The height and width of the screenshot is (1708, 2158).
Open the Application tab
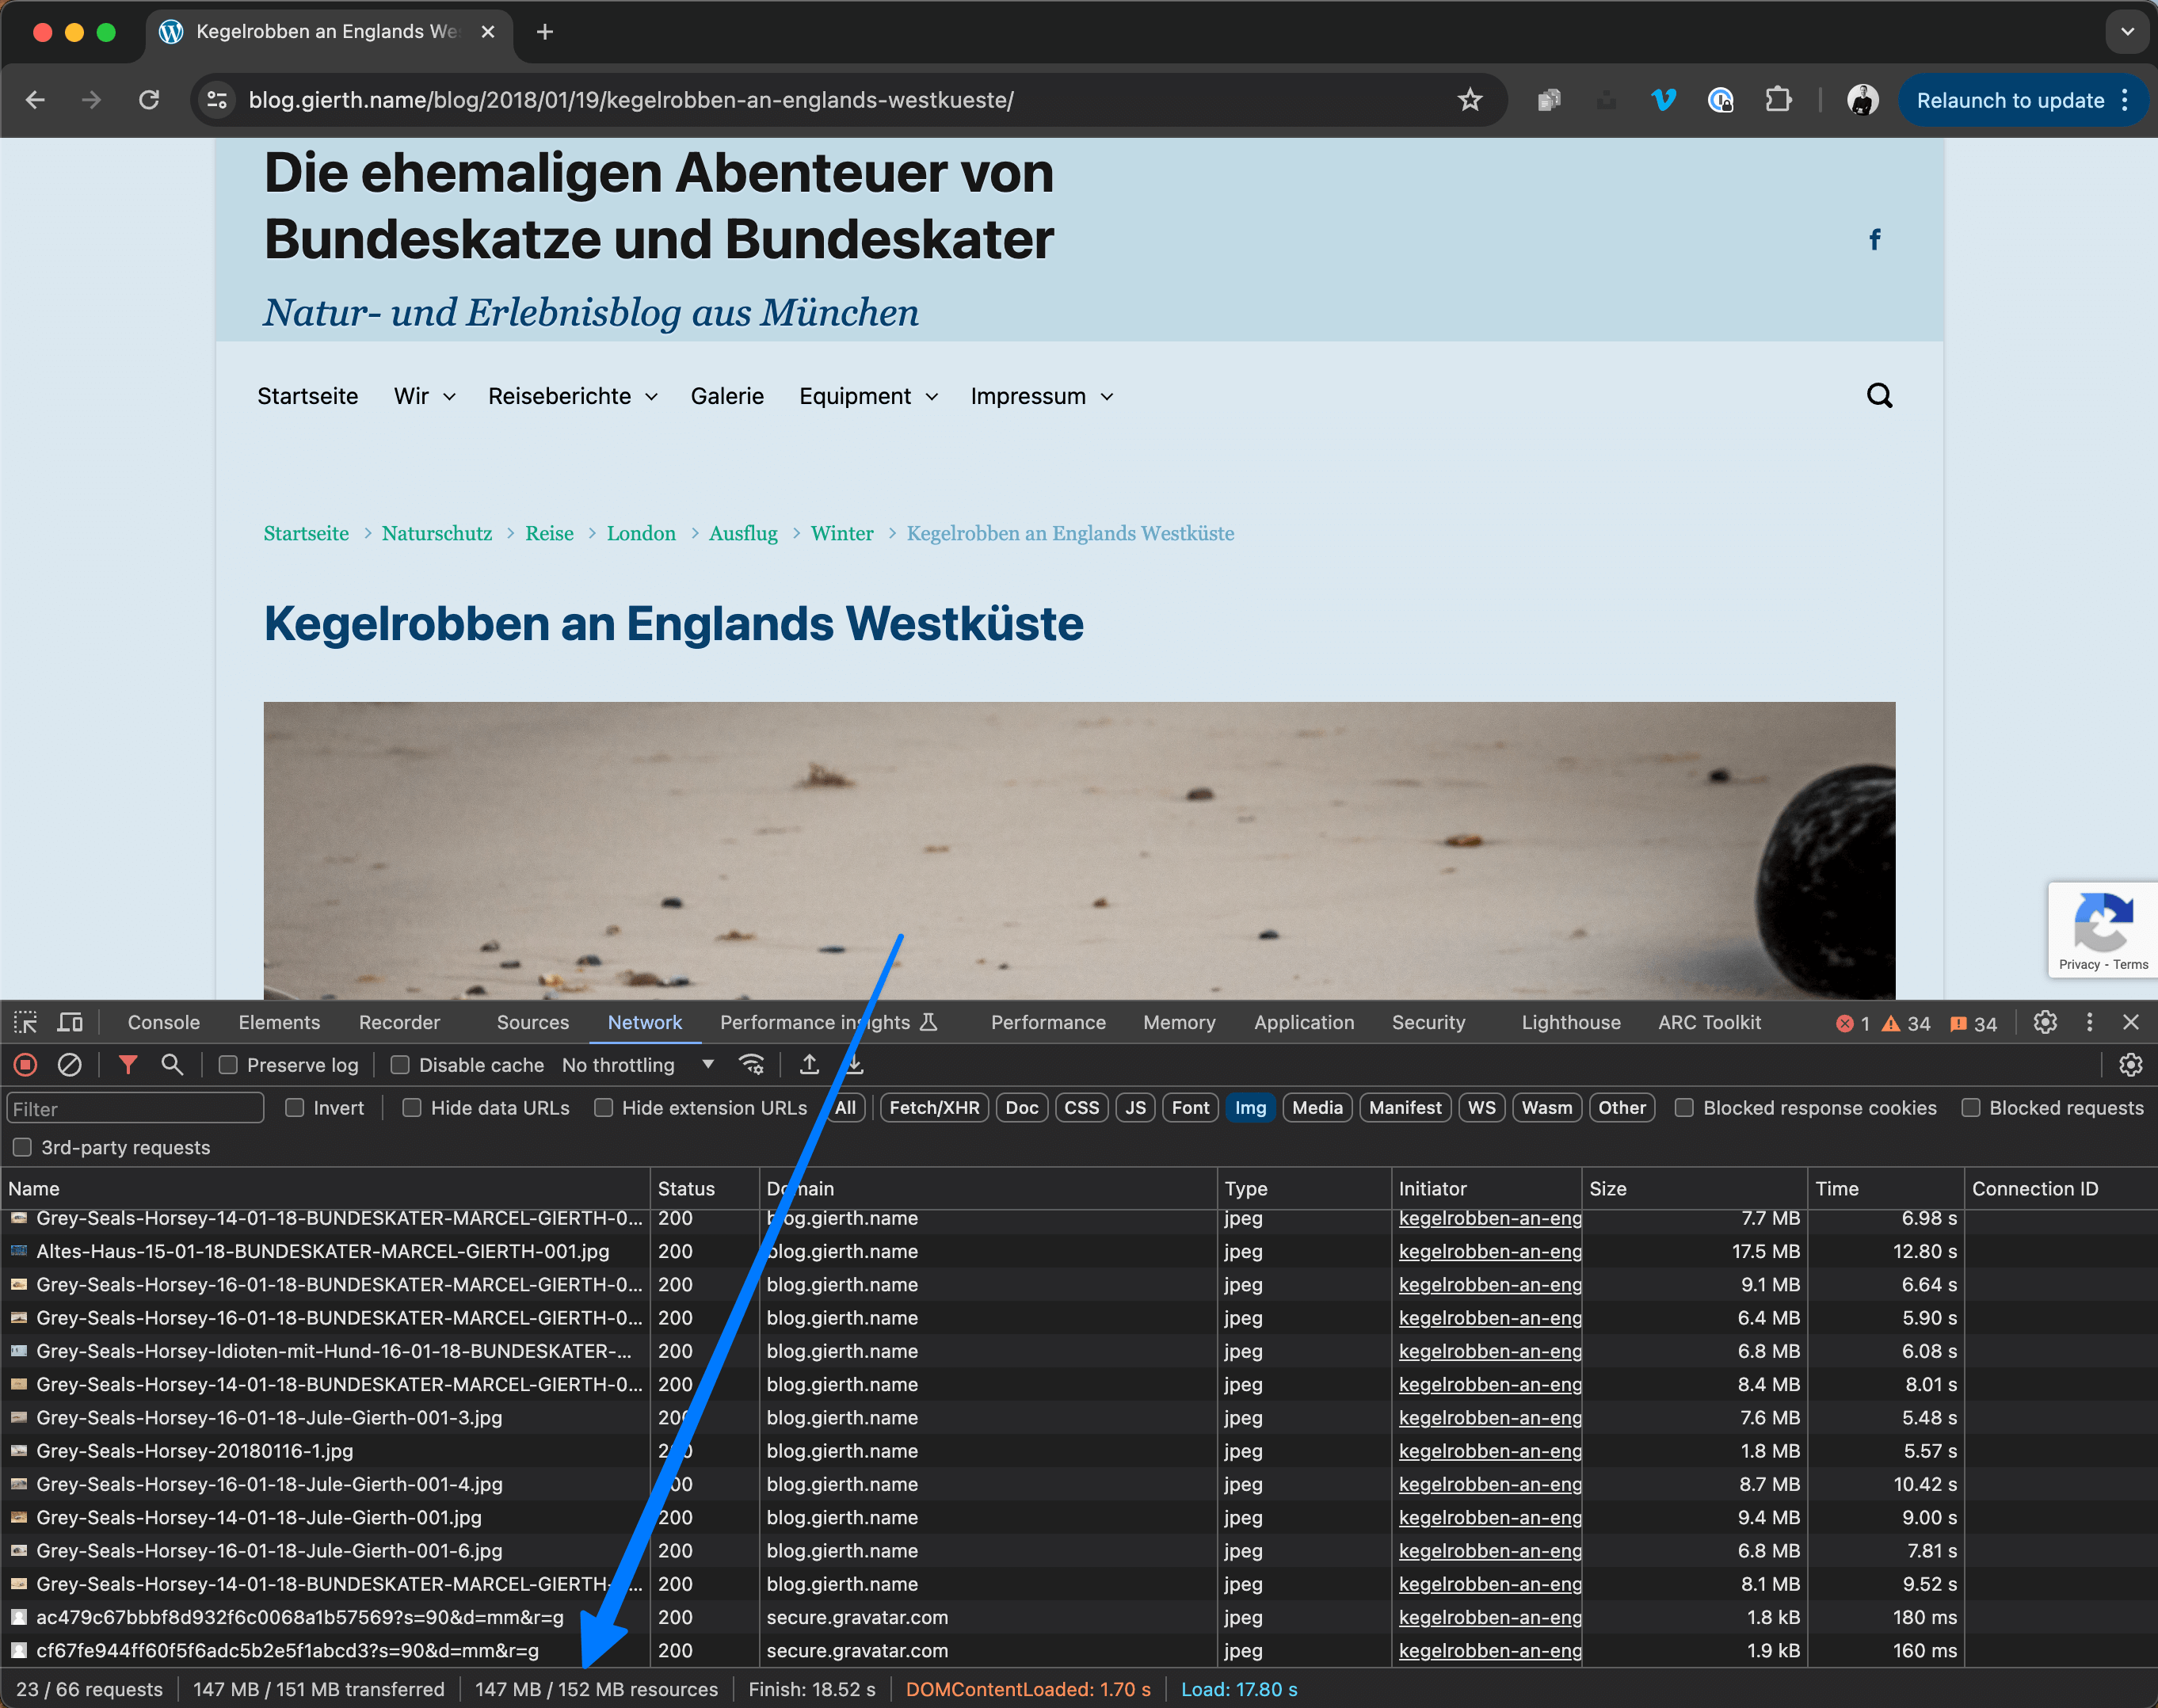(1304, 1023)
